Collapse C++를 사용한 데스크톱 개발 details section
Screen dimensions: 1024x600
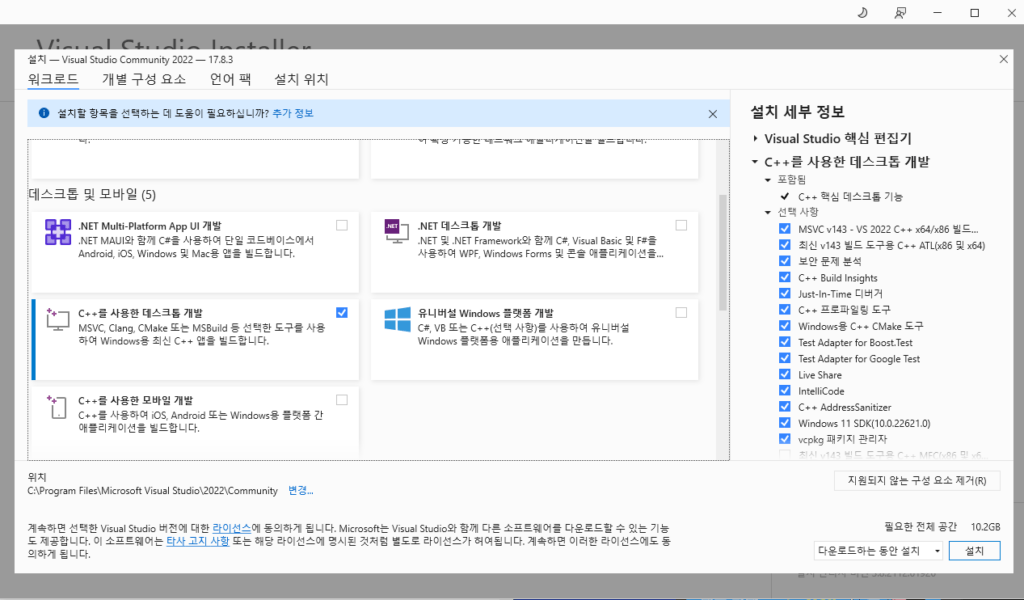click(x=755, y=161)
